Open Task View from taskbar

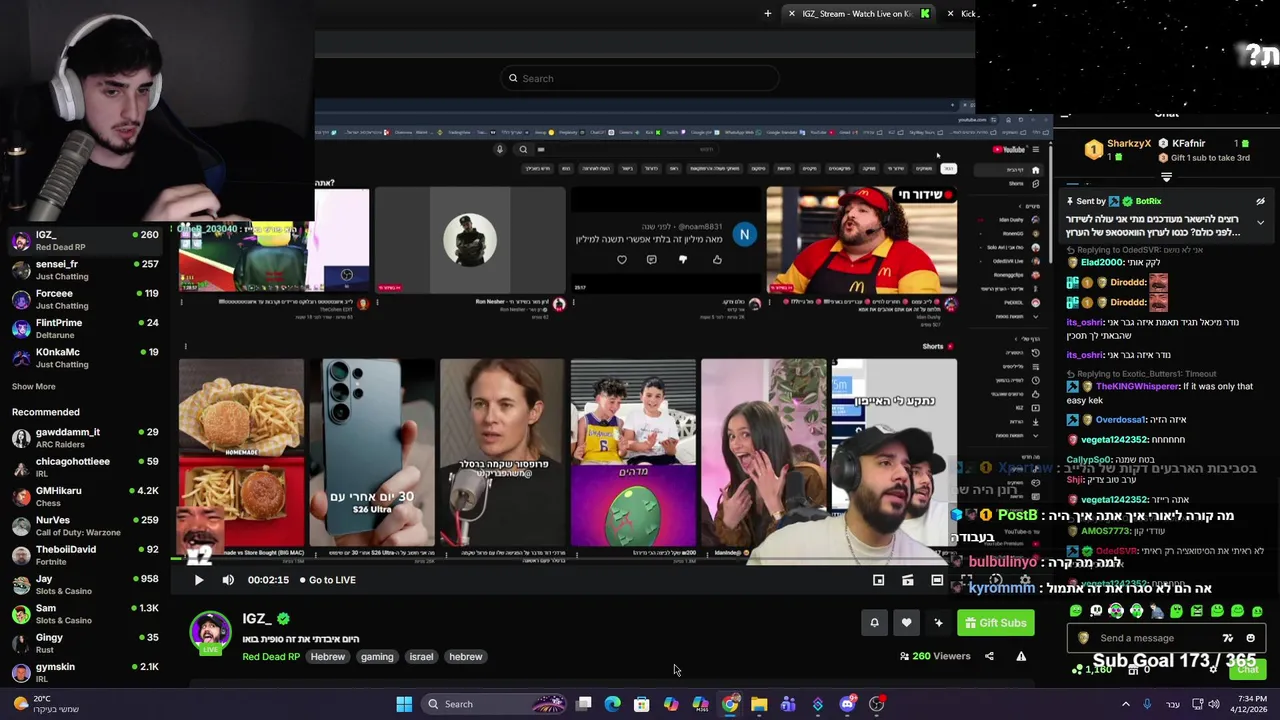point(584,704)
